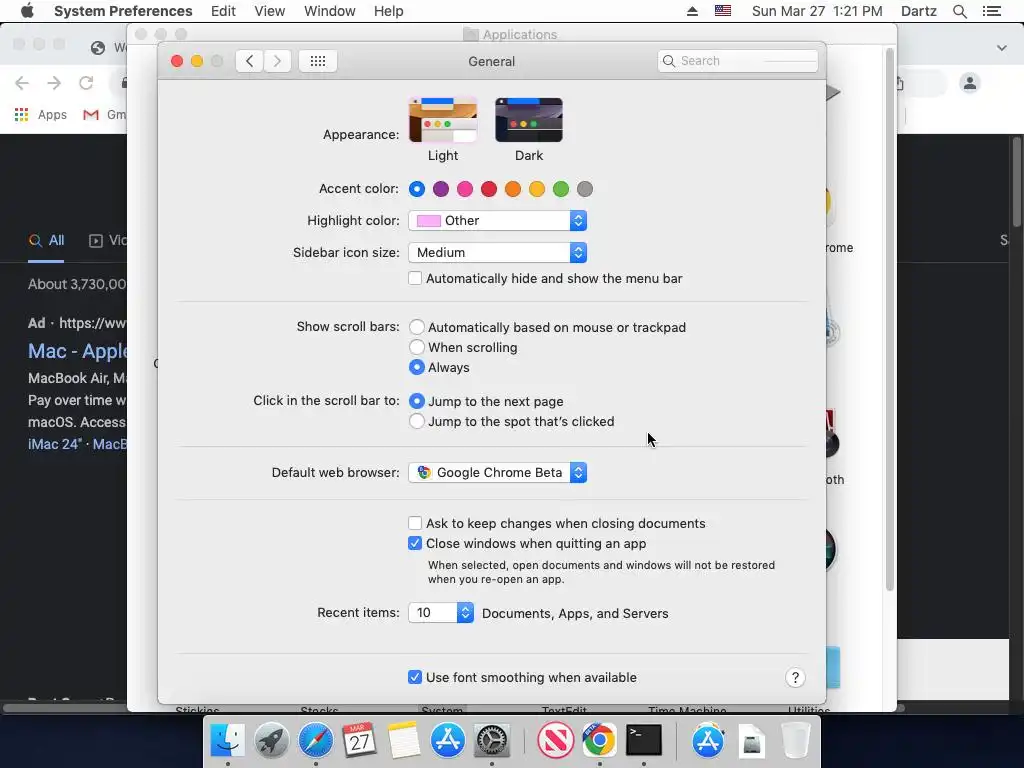Click the Dartz user name in menu bar
Viewport: 1024px width, 768px height.
pos(919,11)
